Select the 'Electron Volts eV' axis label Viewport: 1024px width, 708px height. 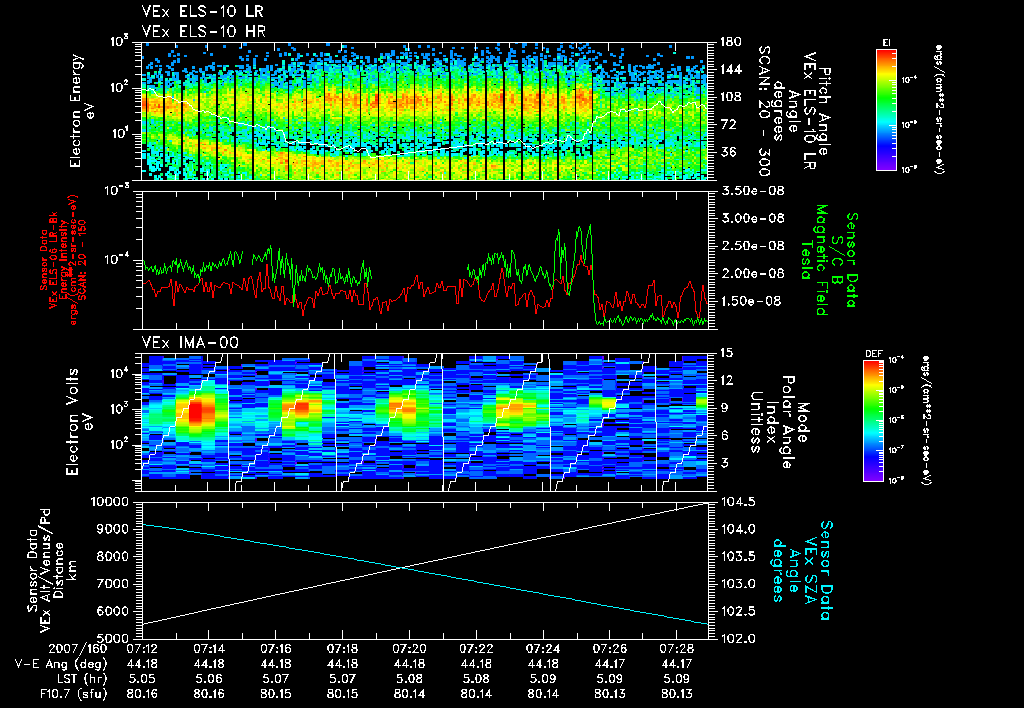(78, 422)
